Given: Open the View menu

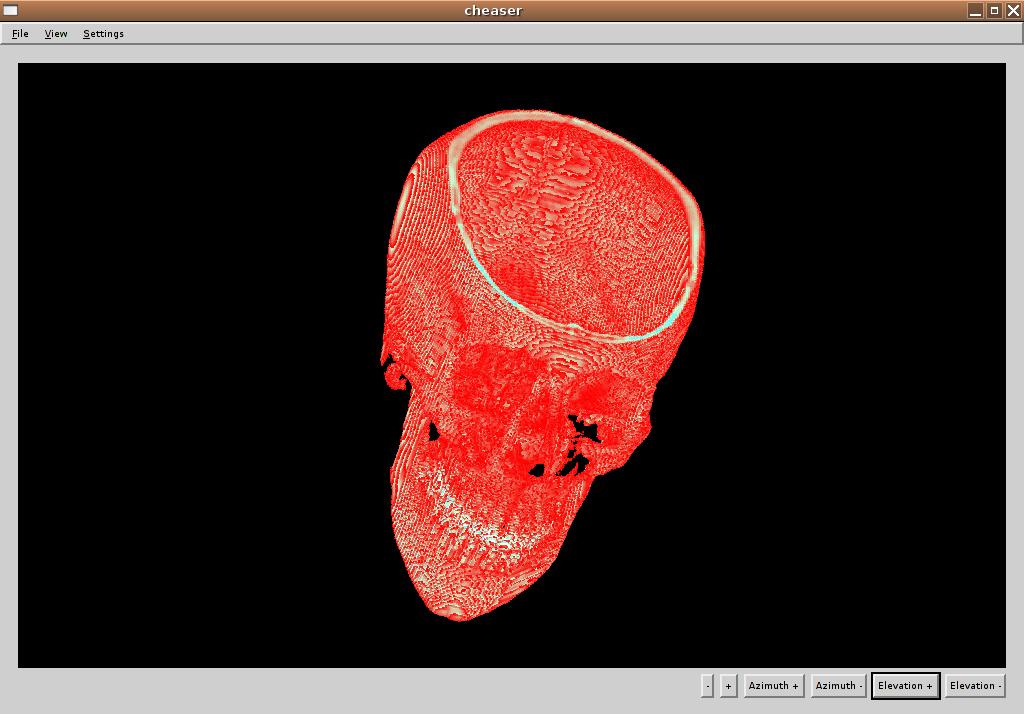Looking at the screenshot, I should tap(56, 34).
